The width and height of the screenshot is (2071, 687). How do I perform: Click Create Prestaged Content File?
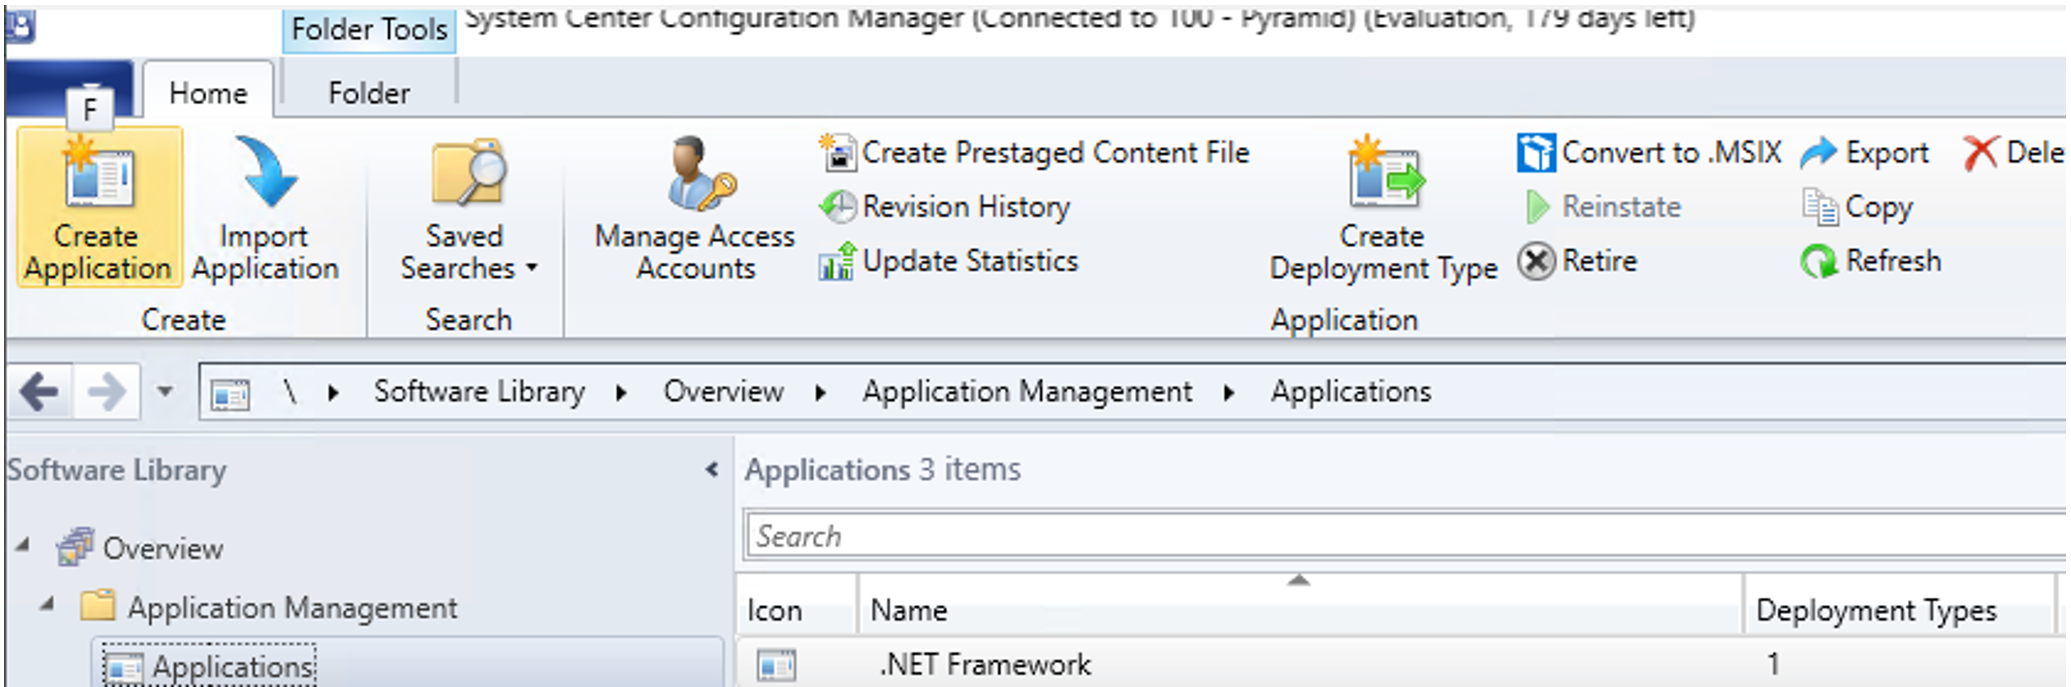coord(1034,152)
